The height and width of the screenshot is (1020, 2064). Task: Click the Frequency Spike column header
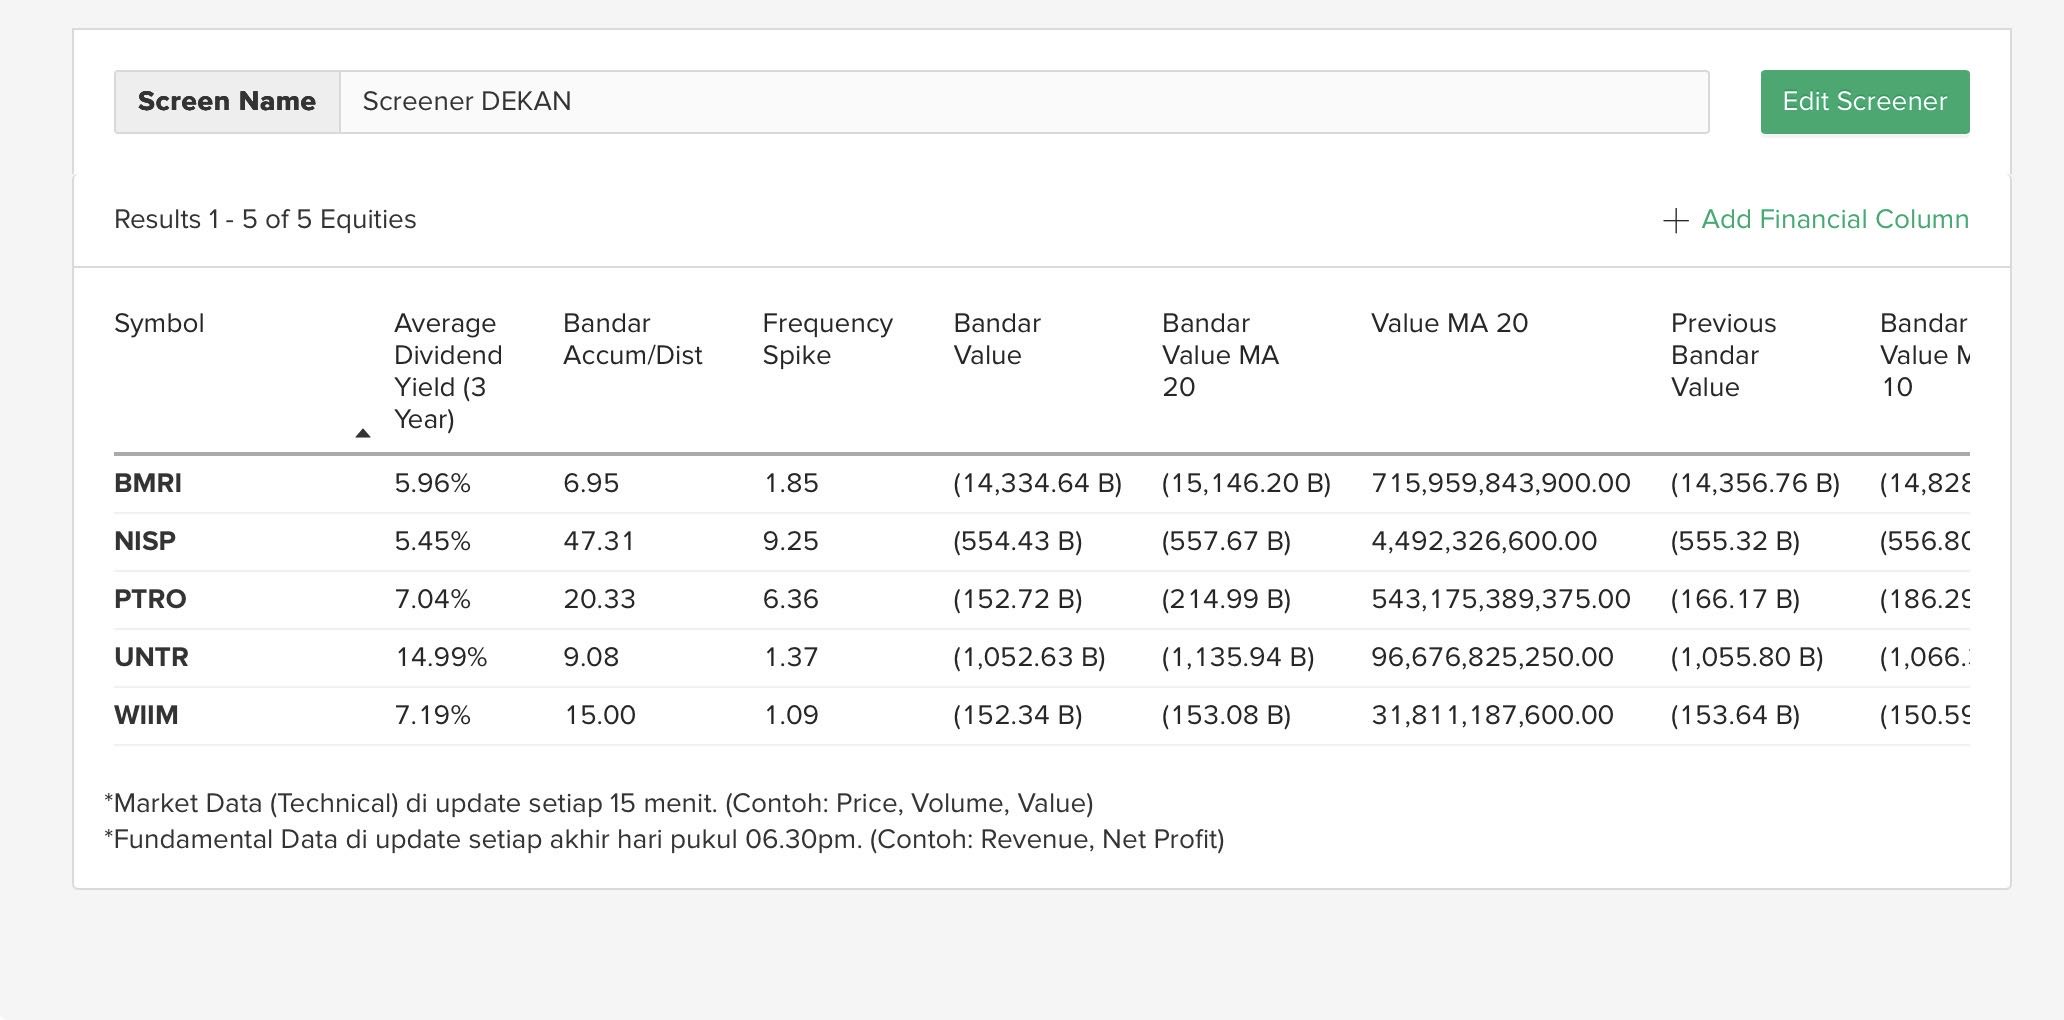pyautogui.click(x=827, y=340)
